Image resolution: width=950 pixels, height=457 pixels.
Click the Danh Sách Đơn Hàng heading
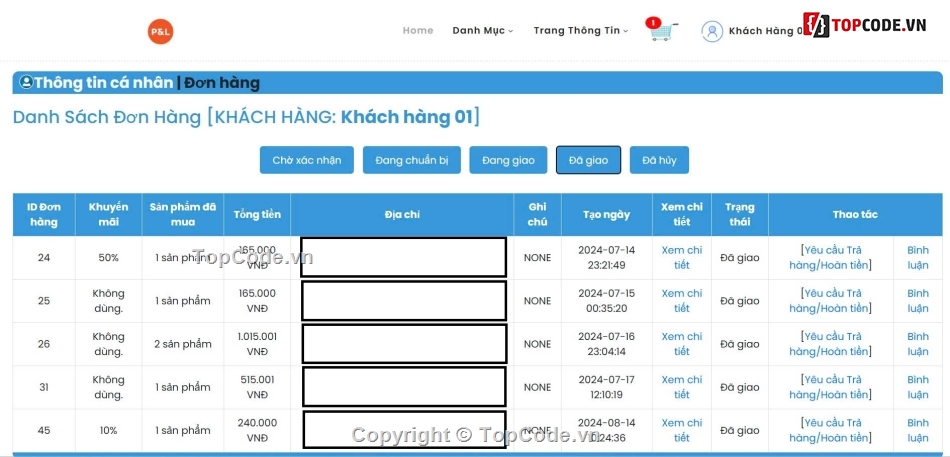tap(246, 117)
